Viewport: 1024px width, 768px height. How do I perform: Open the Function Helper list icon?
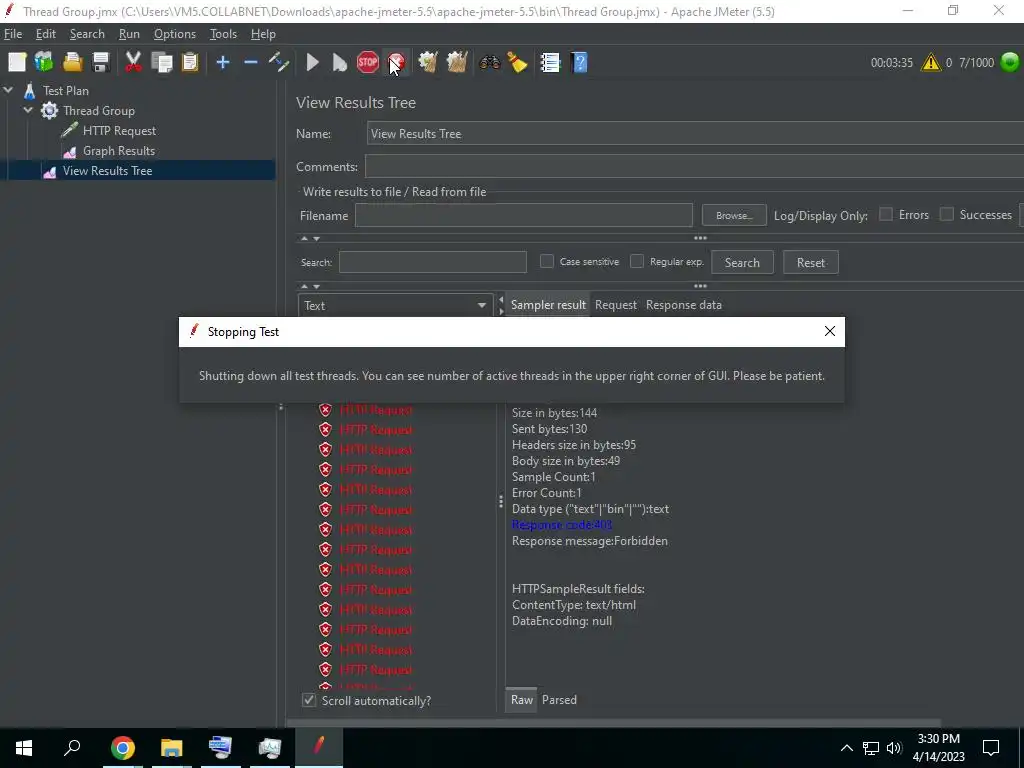(x=551, y=63)
